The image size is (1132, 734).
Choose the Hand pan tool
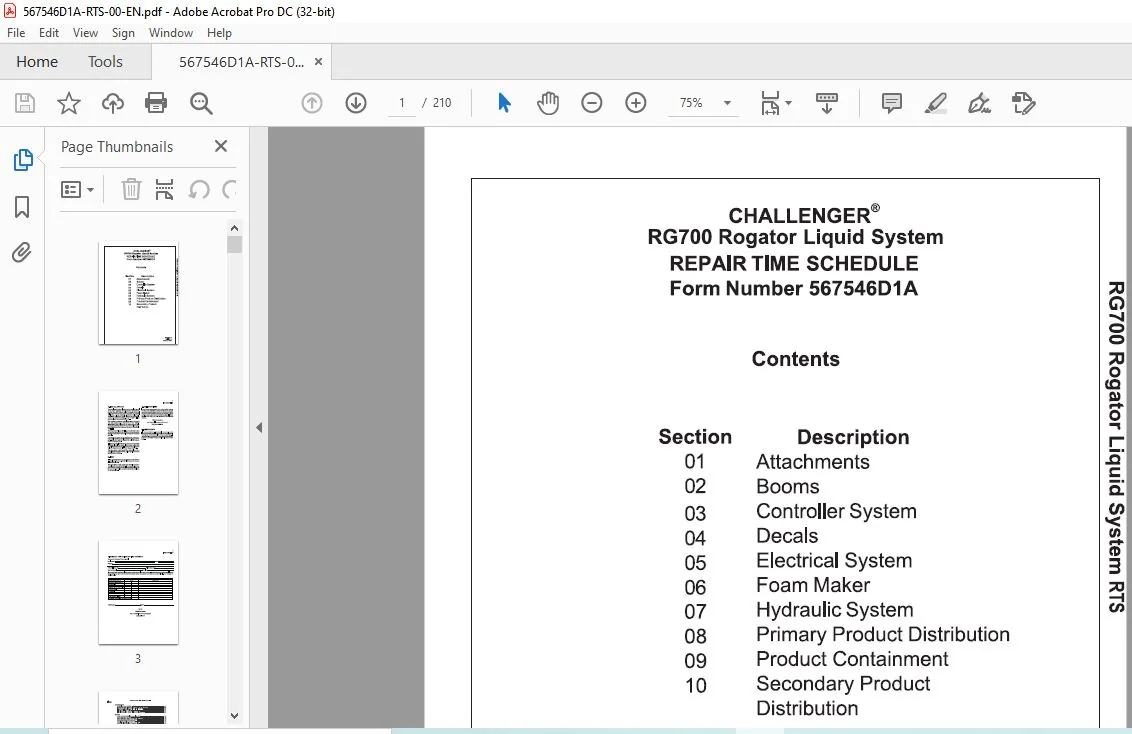click(548, 103)
